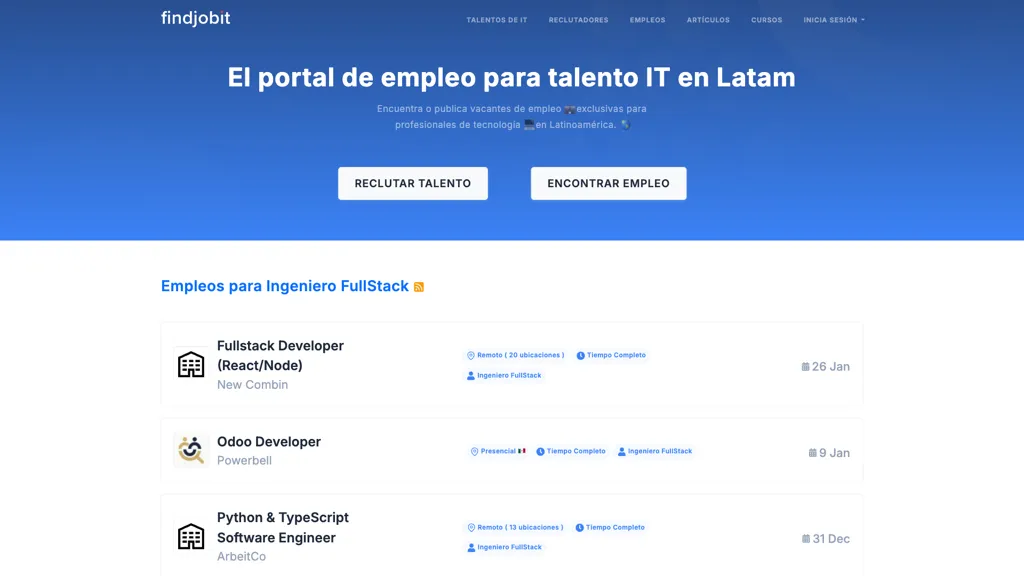The height and width of the screenshot is (576, 1024).
Task: Click the RECLUTAR TALENTO button
Action: pyautogui.click(x=412, y=183)
